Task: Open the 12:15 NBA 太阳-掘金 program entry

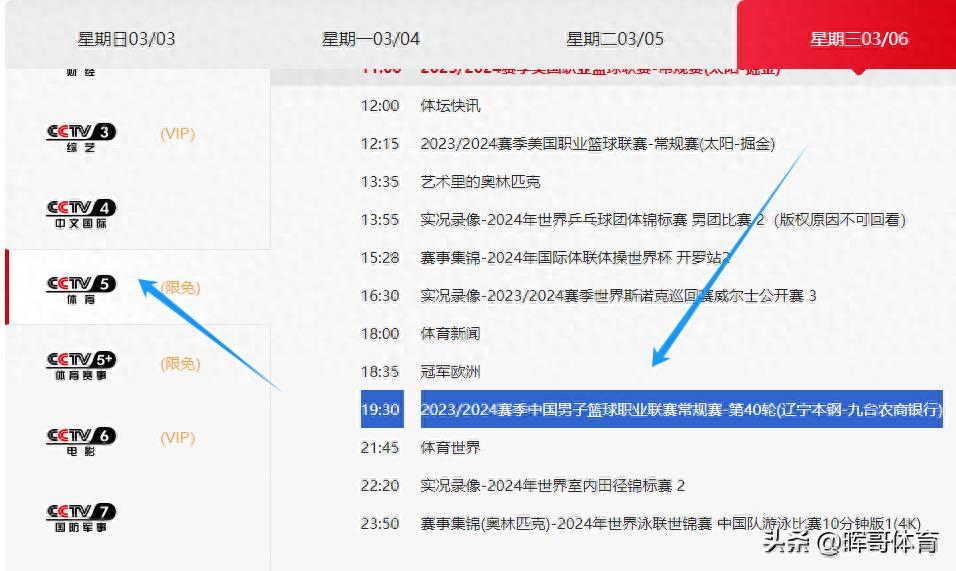Action: 597,143
